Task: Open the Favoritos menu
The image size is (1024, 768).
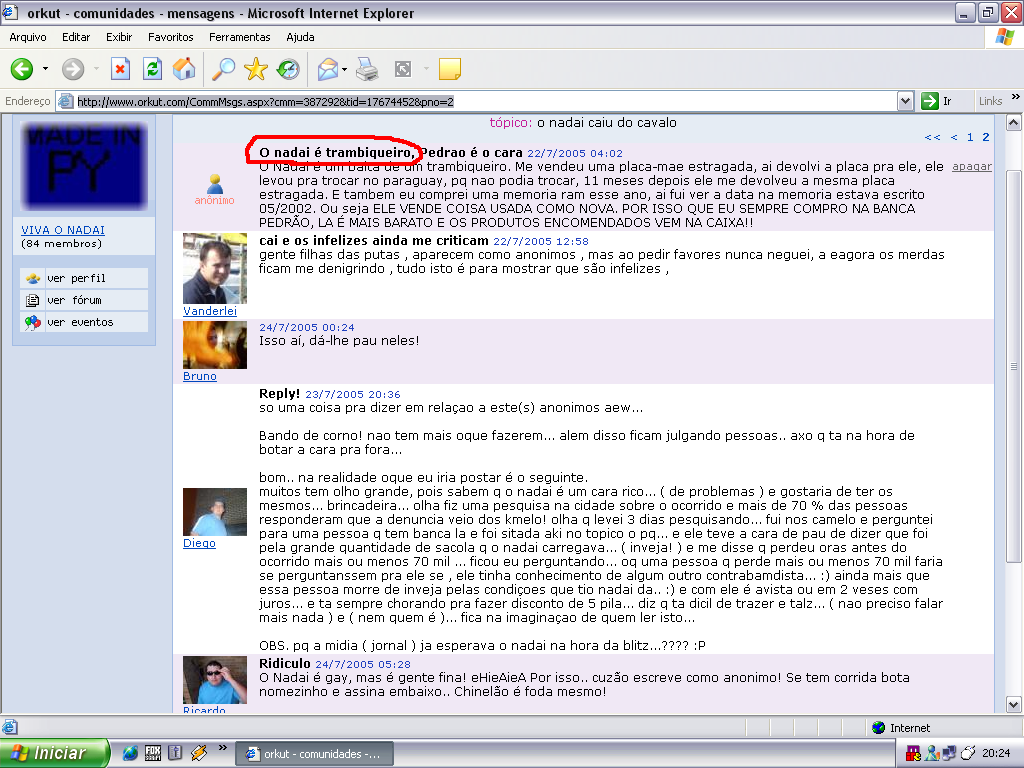Action: click(x=170, y=37)
